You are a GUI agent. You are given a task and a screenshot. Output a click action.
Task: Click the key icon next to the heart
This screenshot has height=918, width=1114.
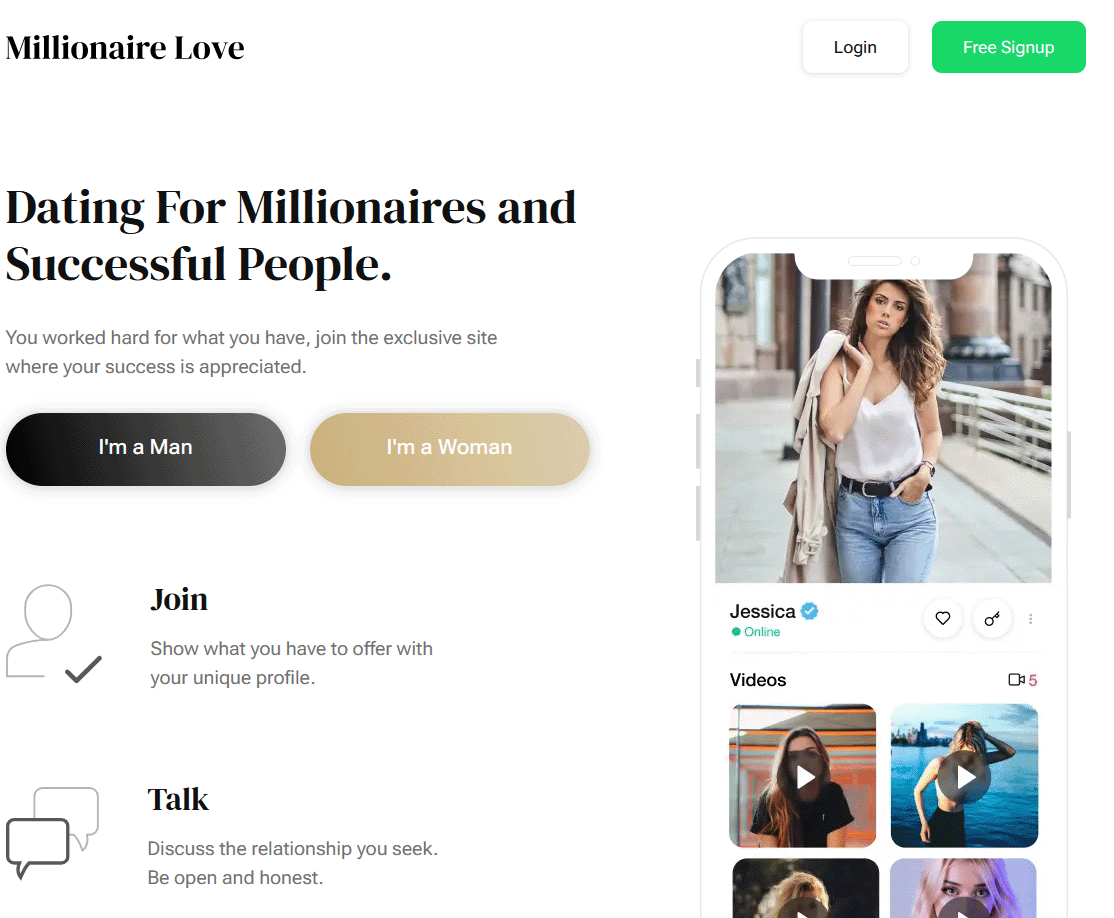click(992, 618)
